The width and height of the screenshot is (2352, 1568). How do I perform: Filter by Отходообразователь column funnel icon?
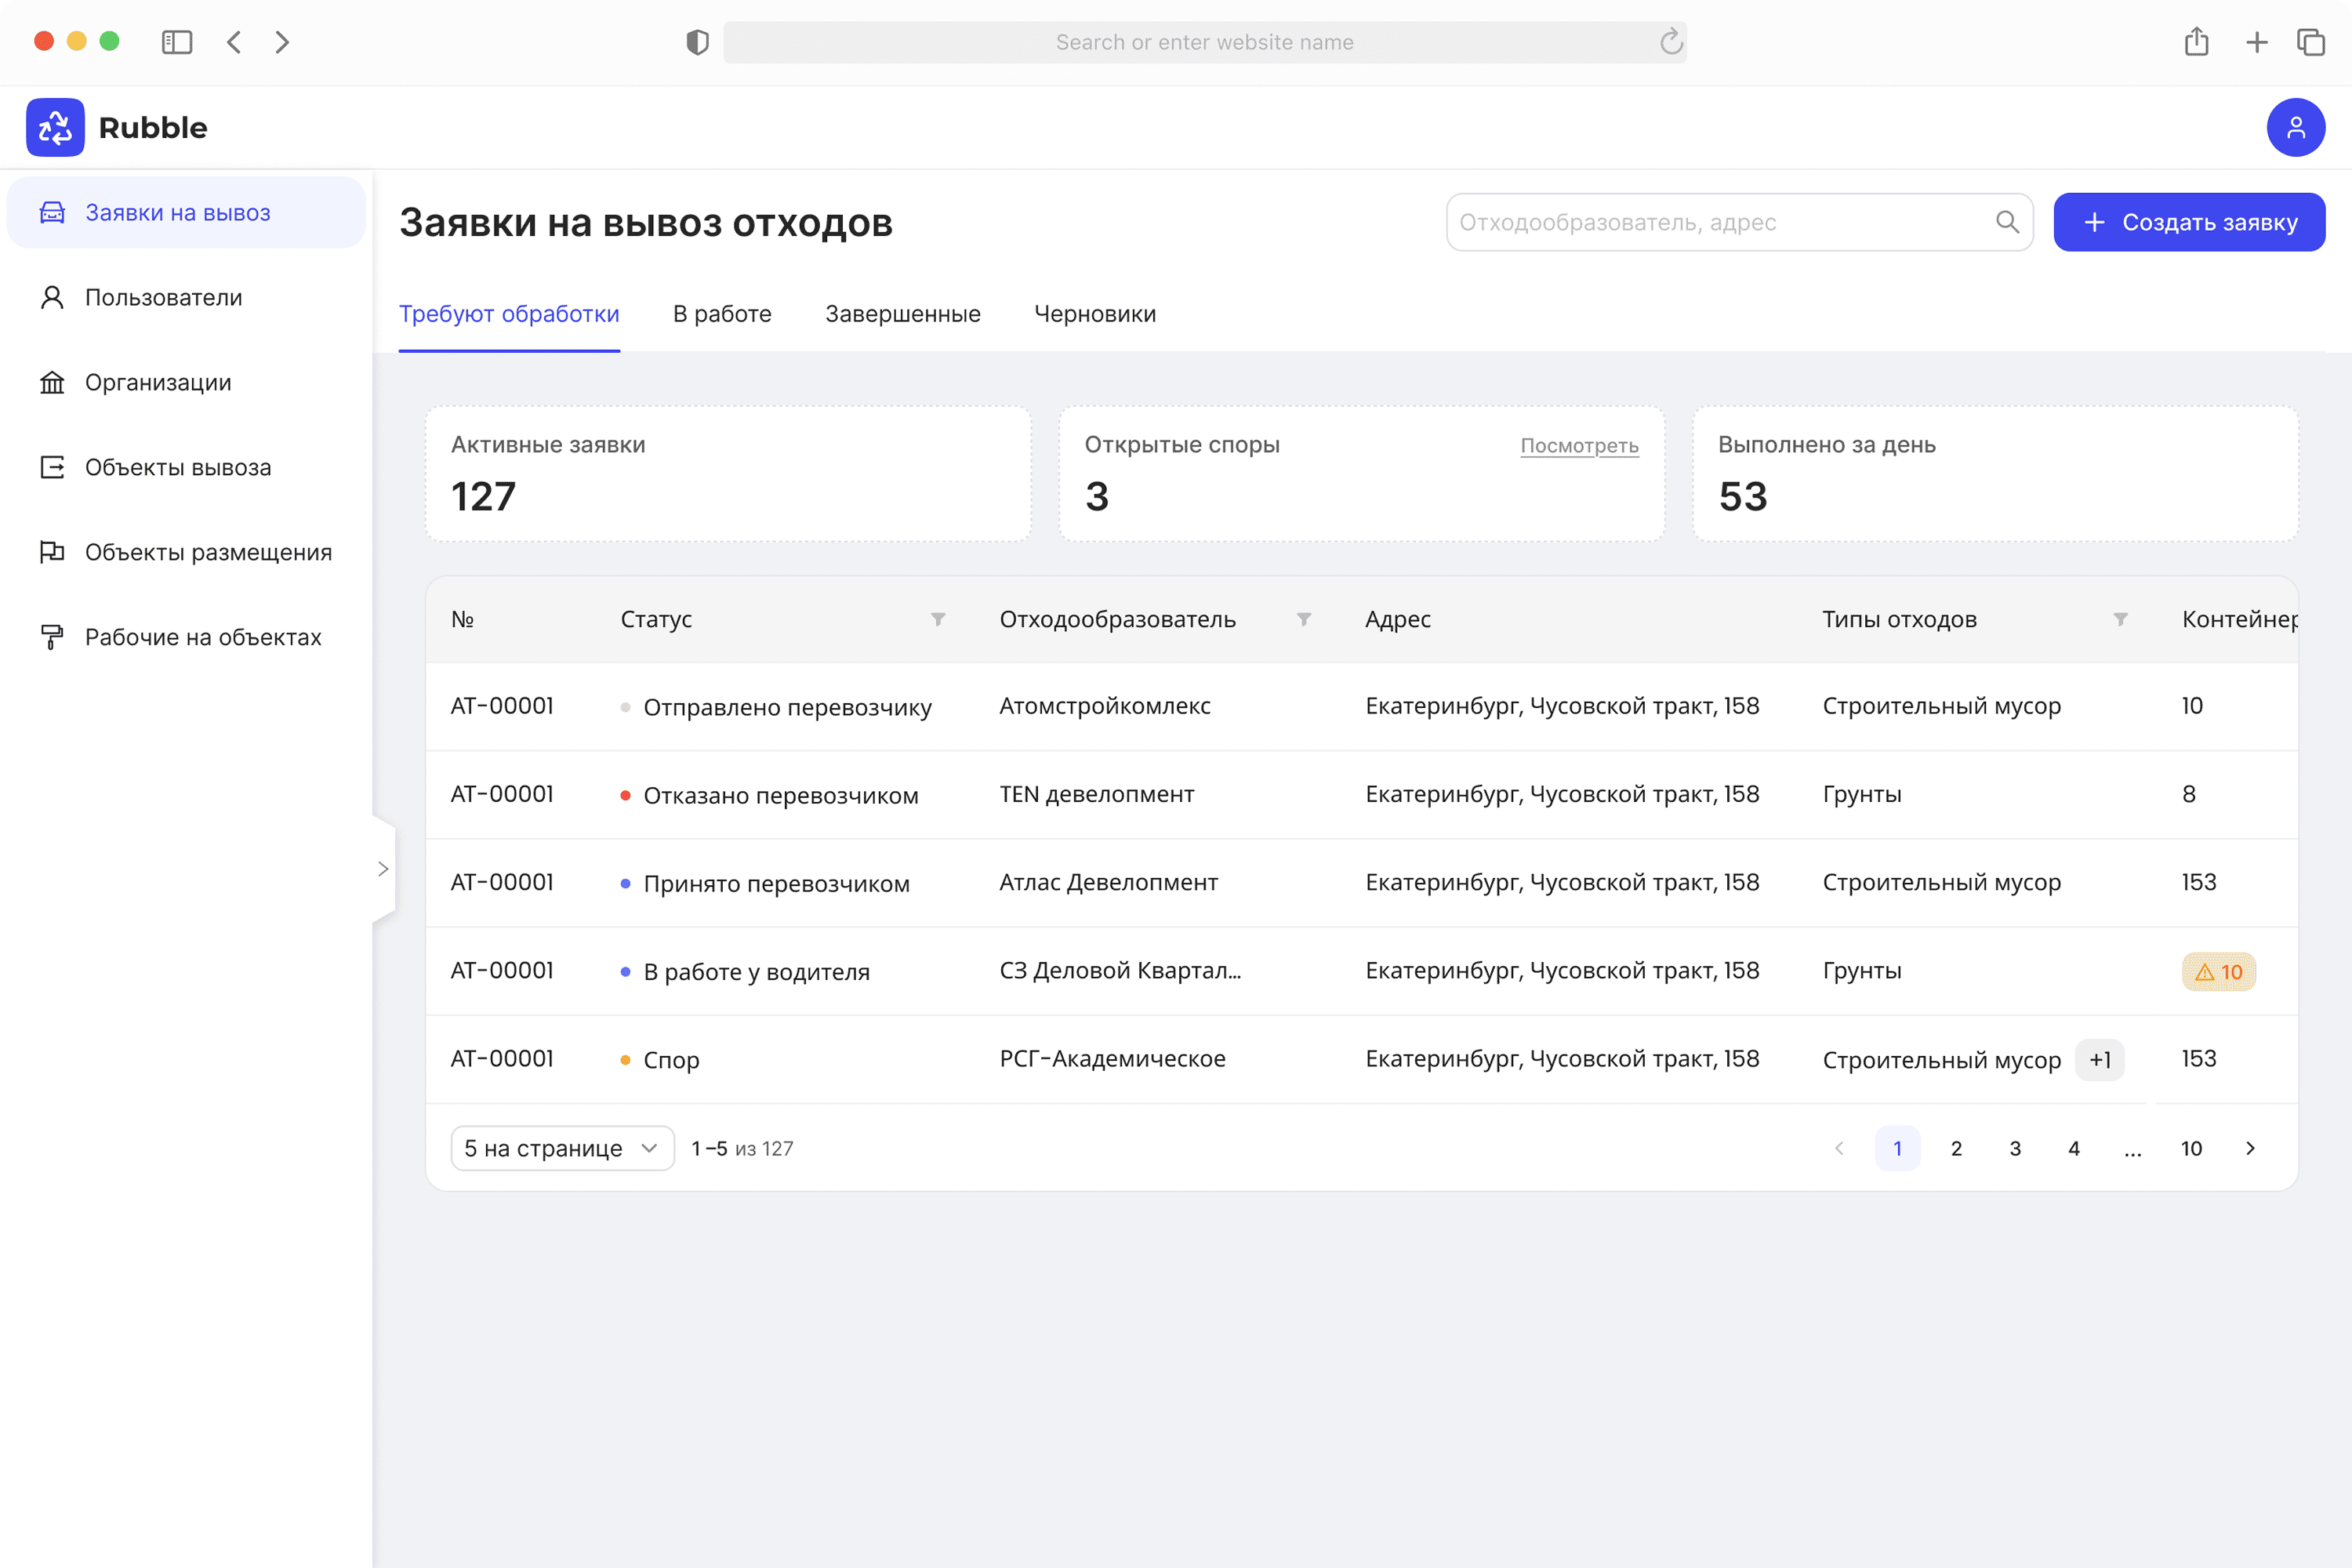1304,619
